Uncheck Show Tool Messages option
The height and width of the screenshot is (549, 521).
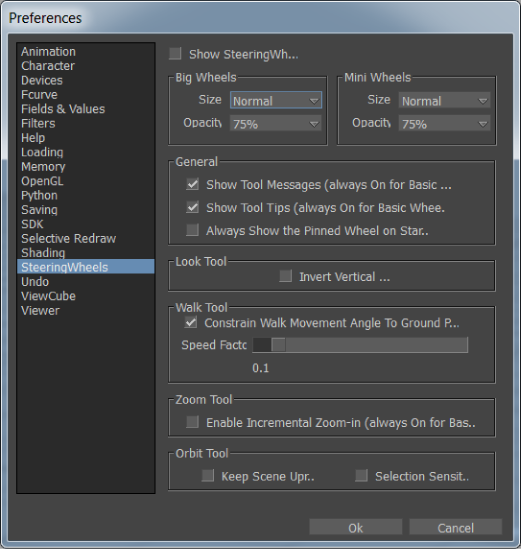(193, 184)
